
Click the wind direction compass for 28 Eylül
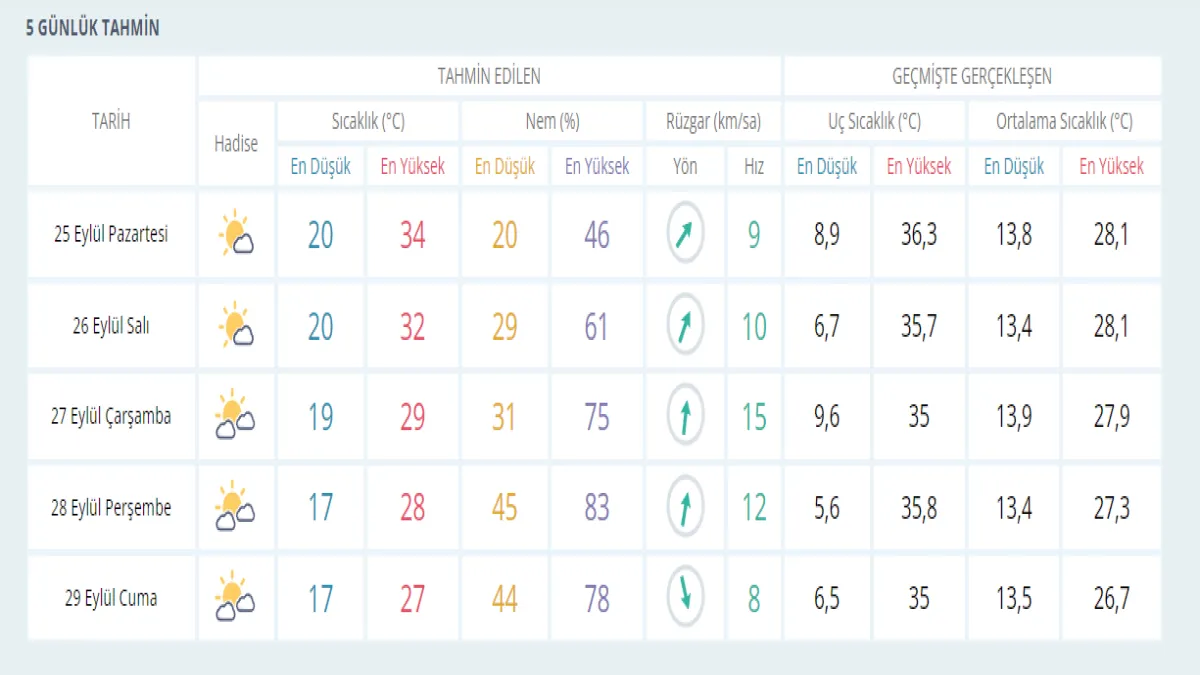coord(685,508)
